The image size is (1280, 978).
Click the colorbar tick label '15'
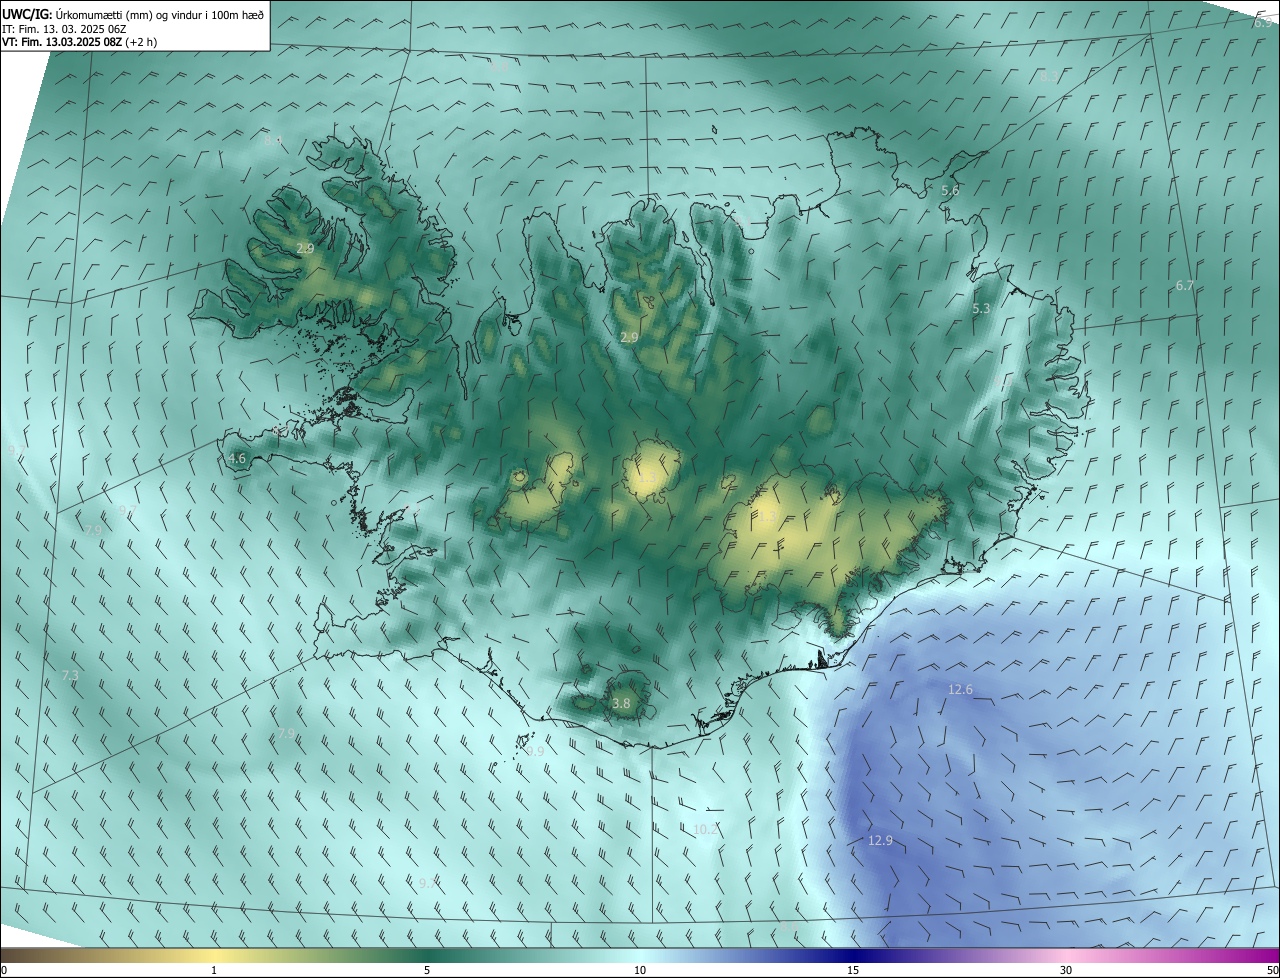pyautogui.click(x=853, y=970)
